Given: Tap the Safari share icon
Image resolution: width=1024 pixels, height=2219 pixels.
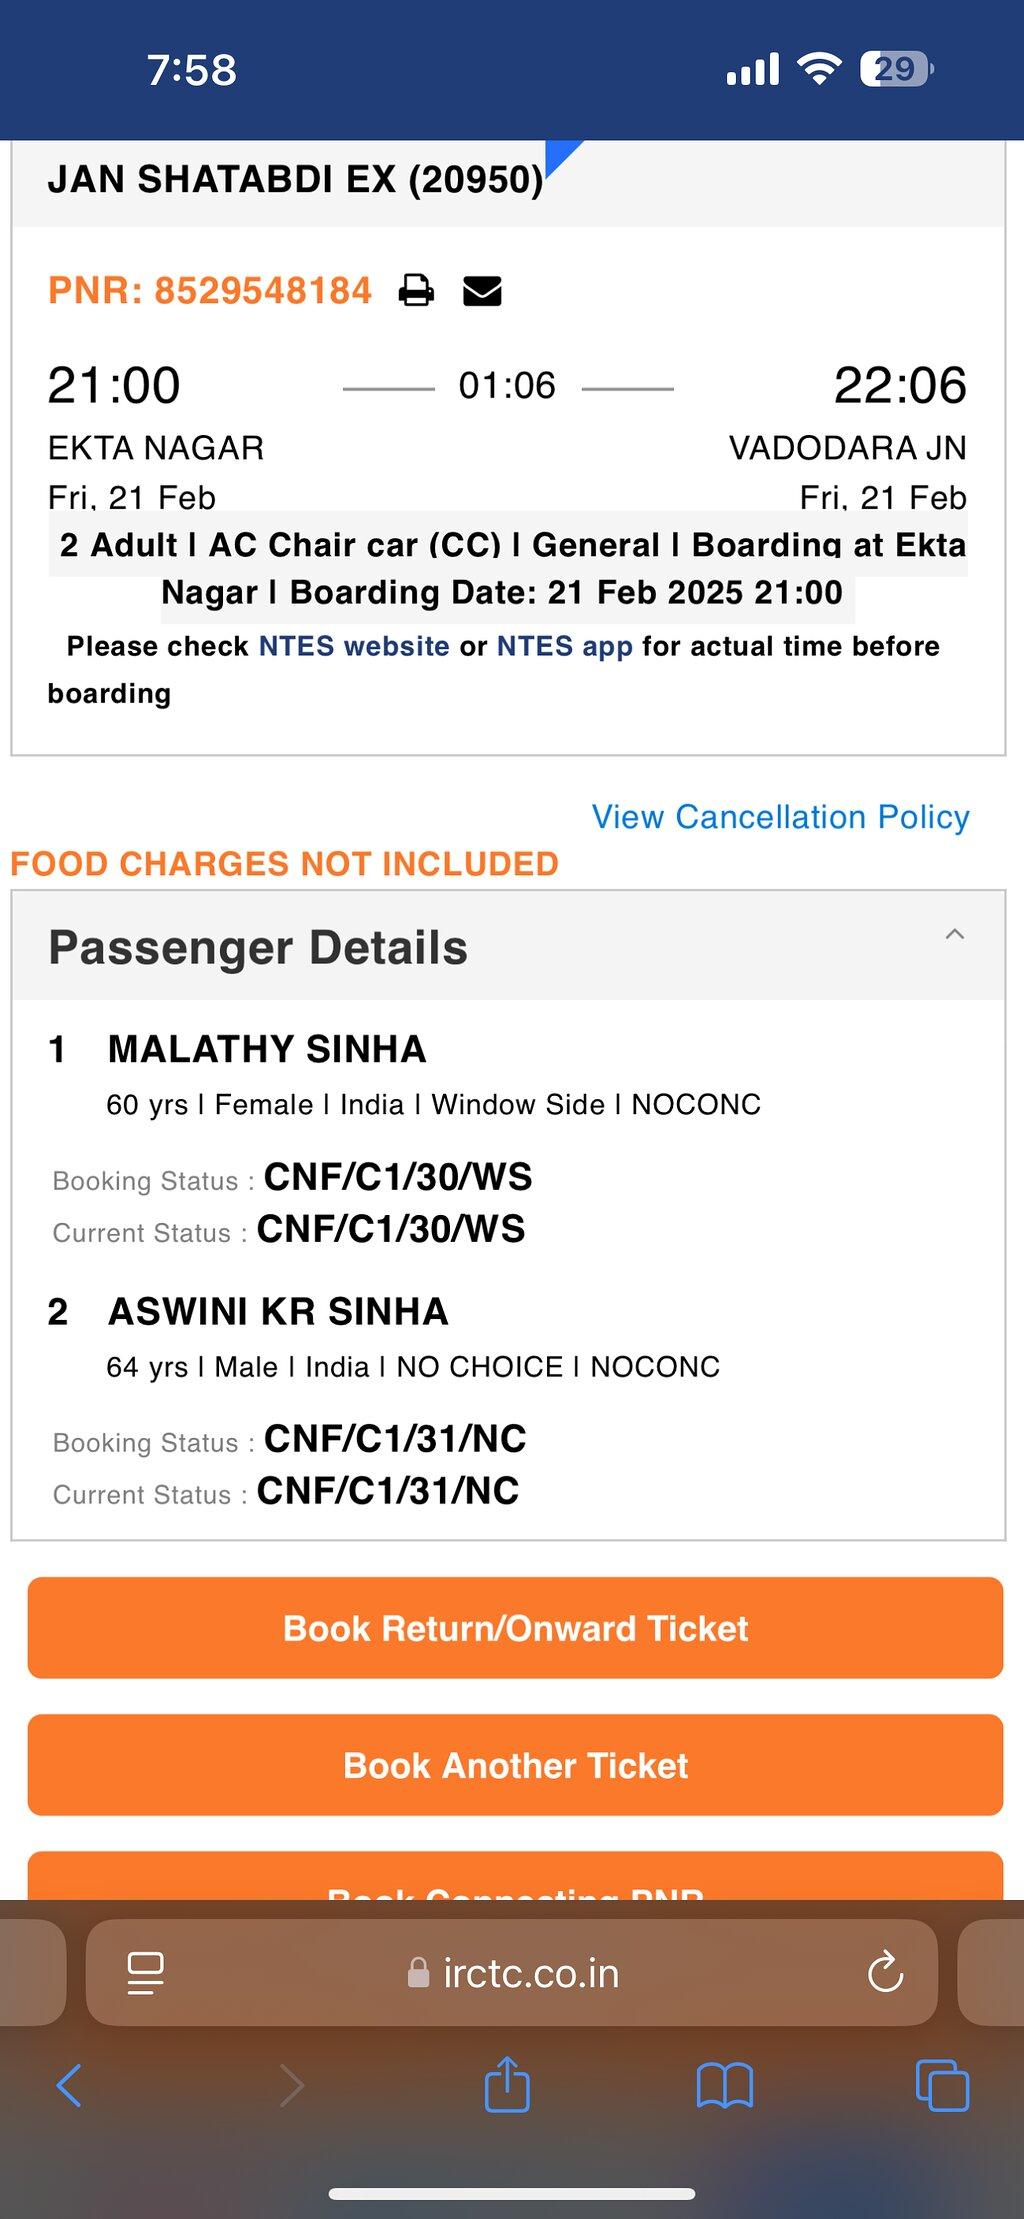Looking at the screenshot, I should (x=507, y=2084).
